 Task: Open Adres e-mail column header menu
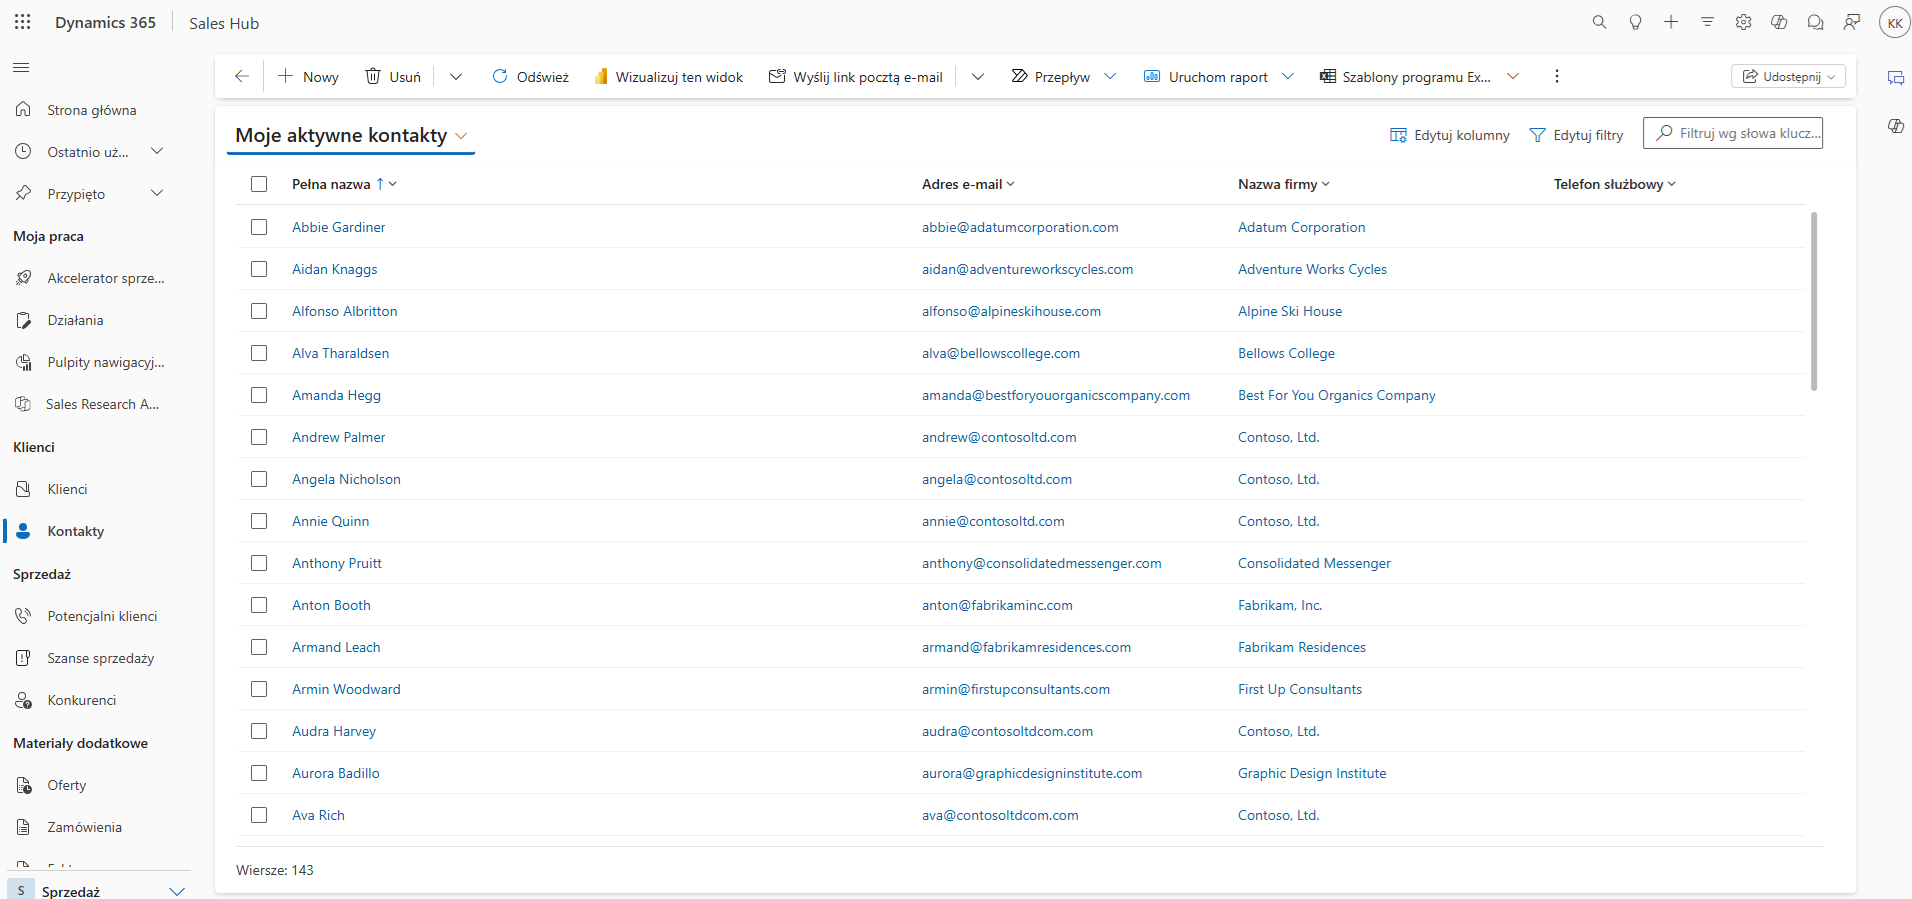pos(968,184)
